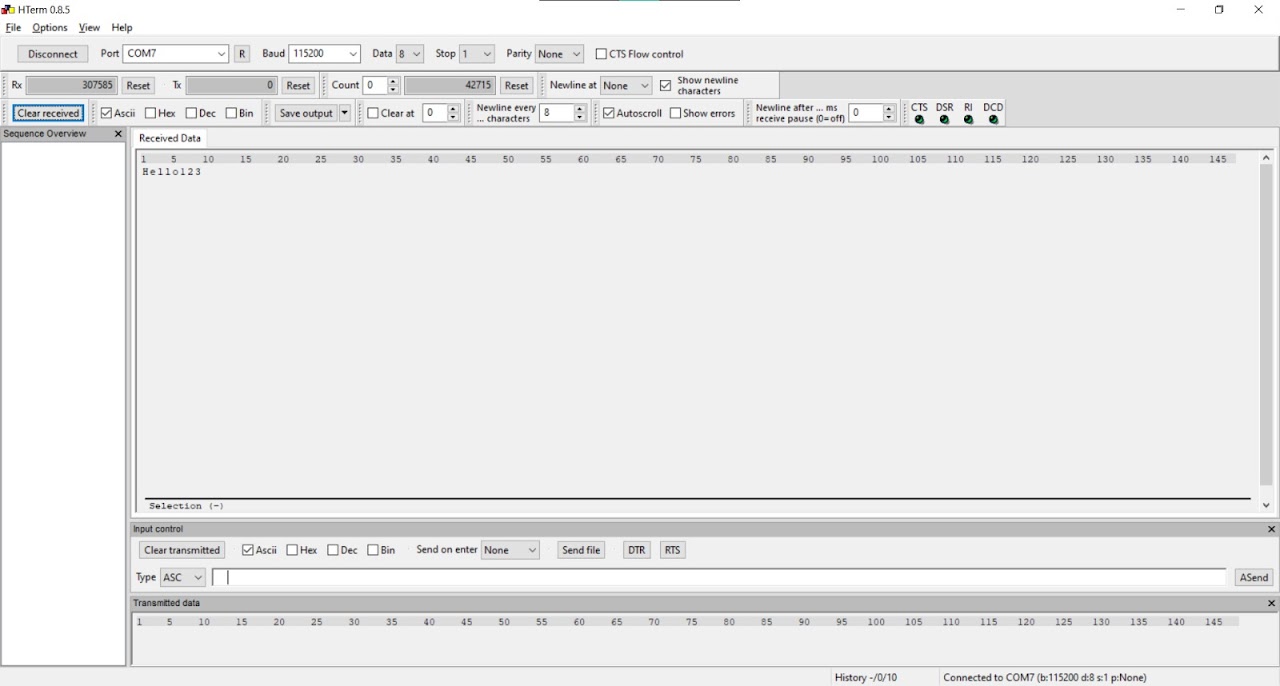1280x686 pixels.
Task: Open the Baud rate 115200 dropdown
Action: 325,54
